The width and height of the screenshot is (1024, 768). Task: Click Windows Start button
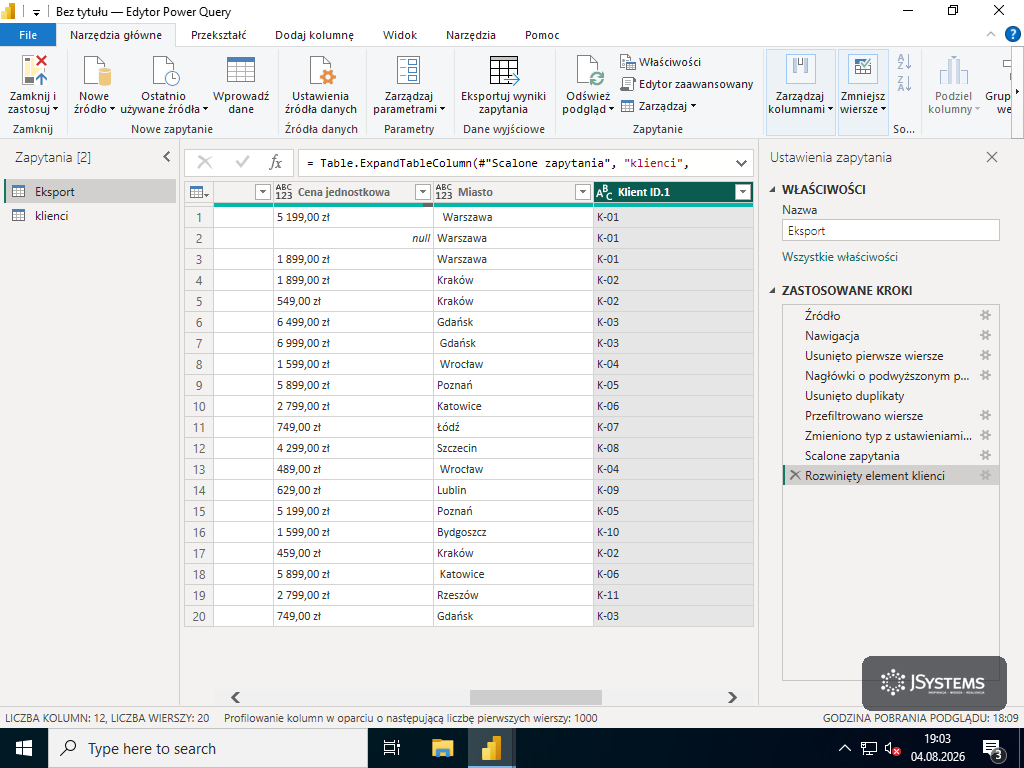[x=24, y=748]
